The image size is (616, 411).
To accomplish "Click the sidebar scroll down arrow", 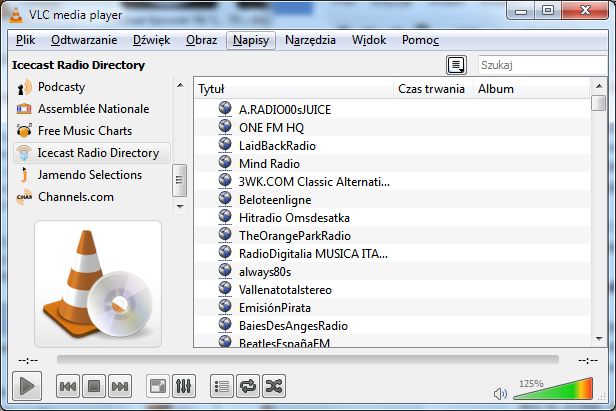I will pyautogui.click(x=180, y=207).
